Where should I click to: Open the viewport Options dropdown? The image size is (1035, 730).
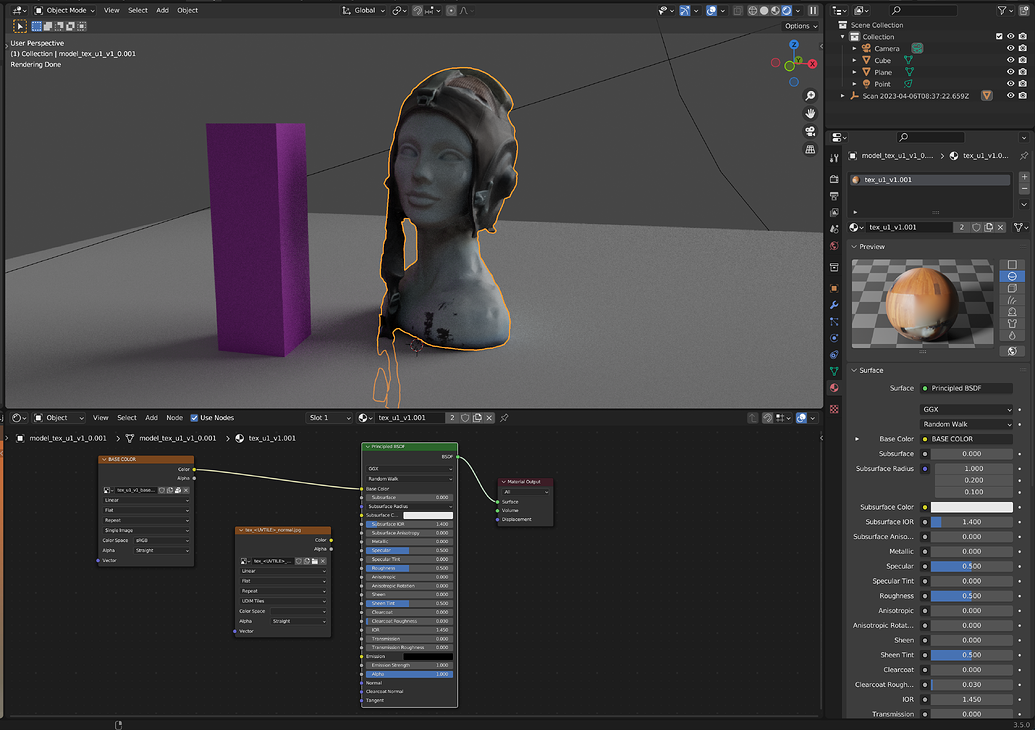pos(801,26)
